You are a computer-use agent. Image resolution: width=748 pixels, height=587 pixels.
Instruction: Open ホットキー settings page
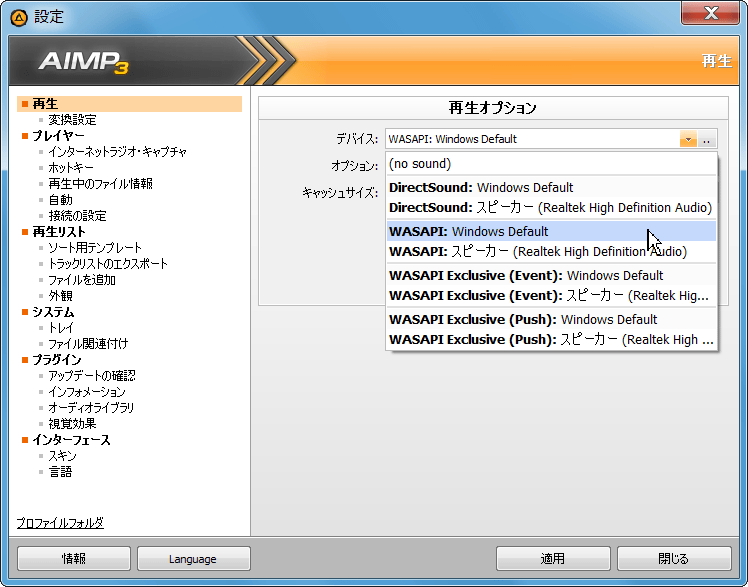pos(71,168)
